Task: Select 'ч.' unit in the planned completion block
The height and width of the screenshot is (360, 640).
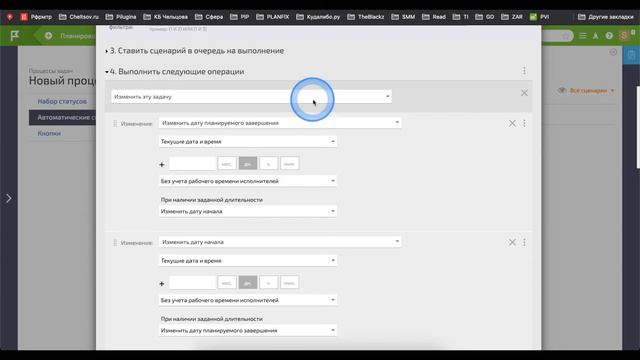Action: click(269, 164)
